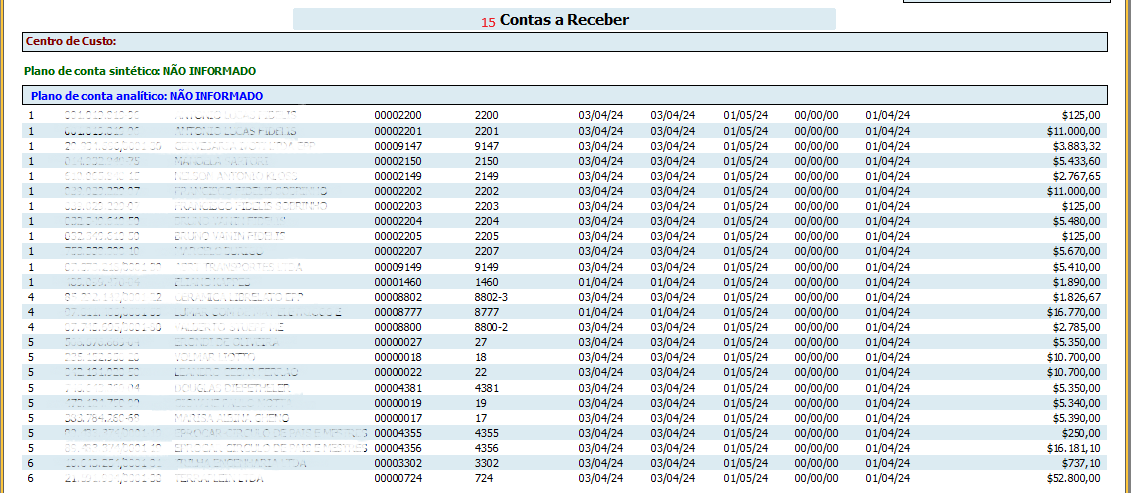
Task: Select the amount $5.410,00
Action: 1076,266
